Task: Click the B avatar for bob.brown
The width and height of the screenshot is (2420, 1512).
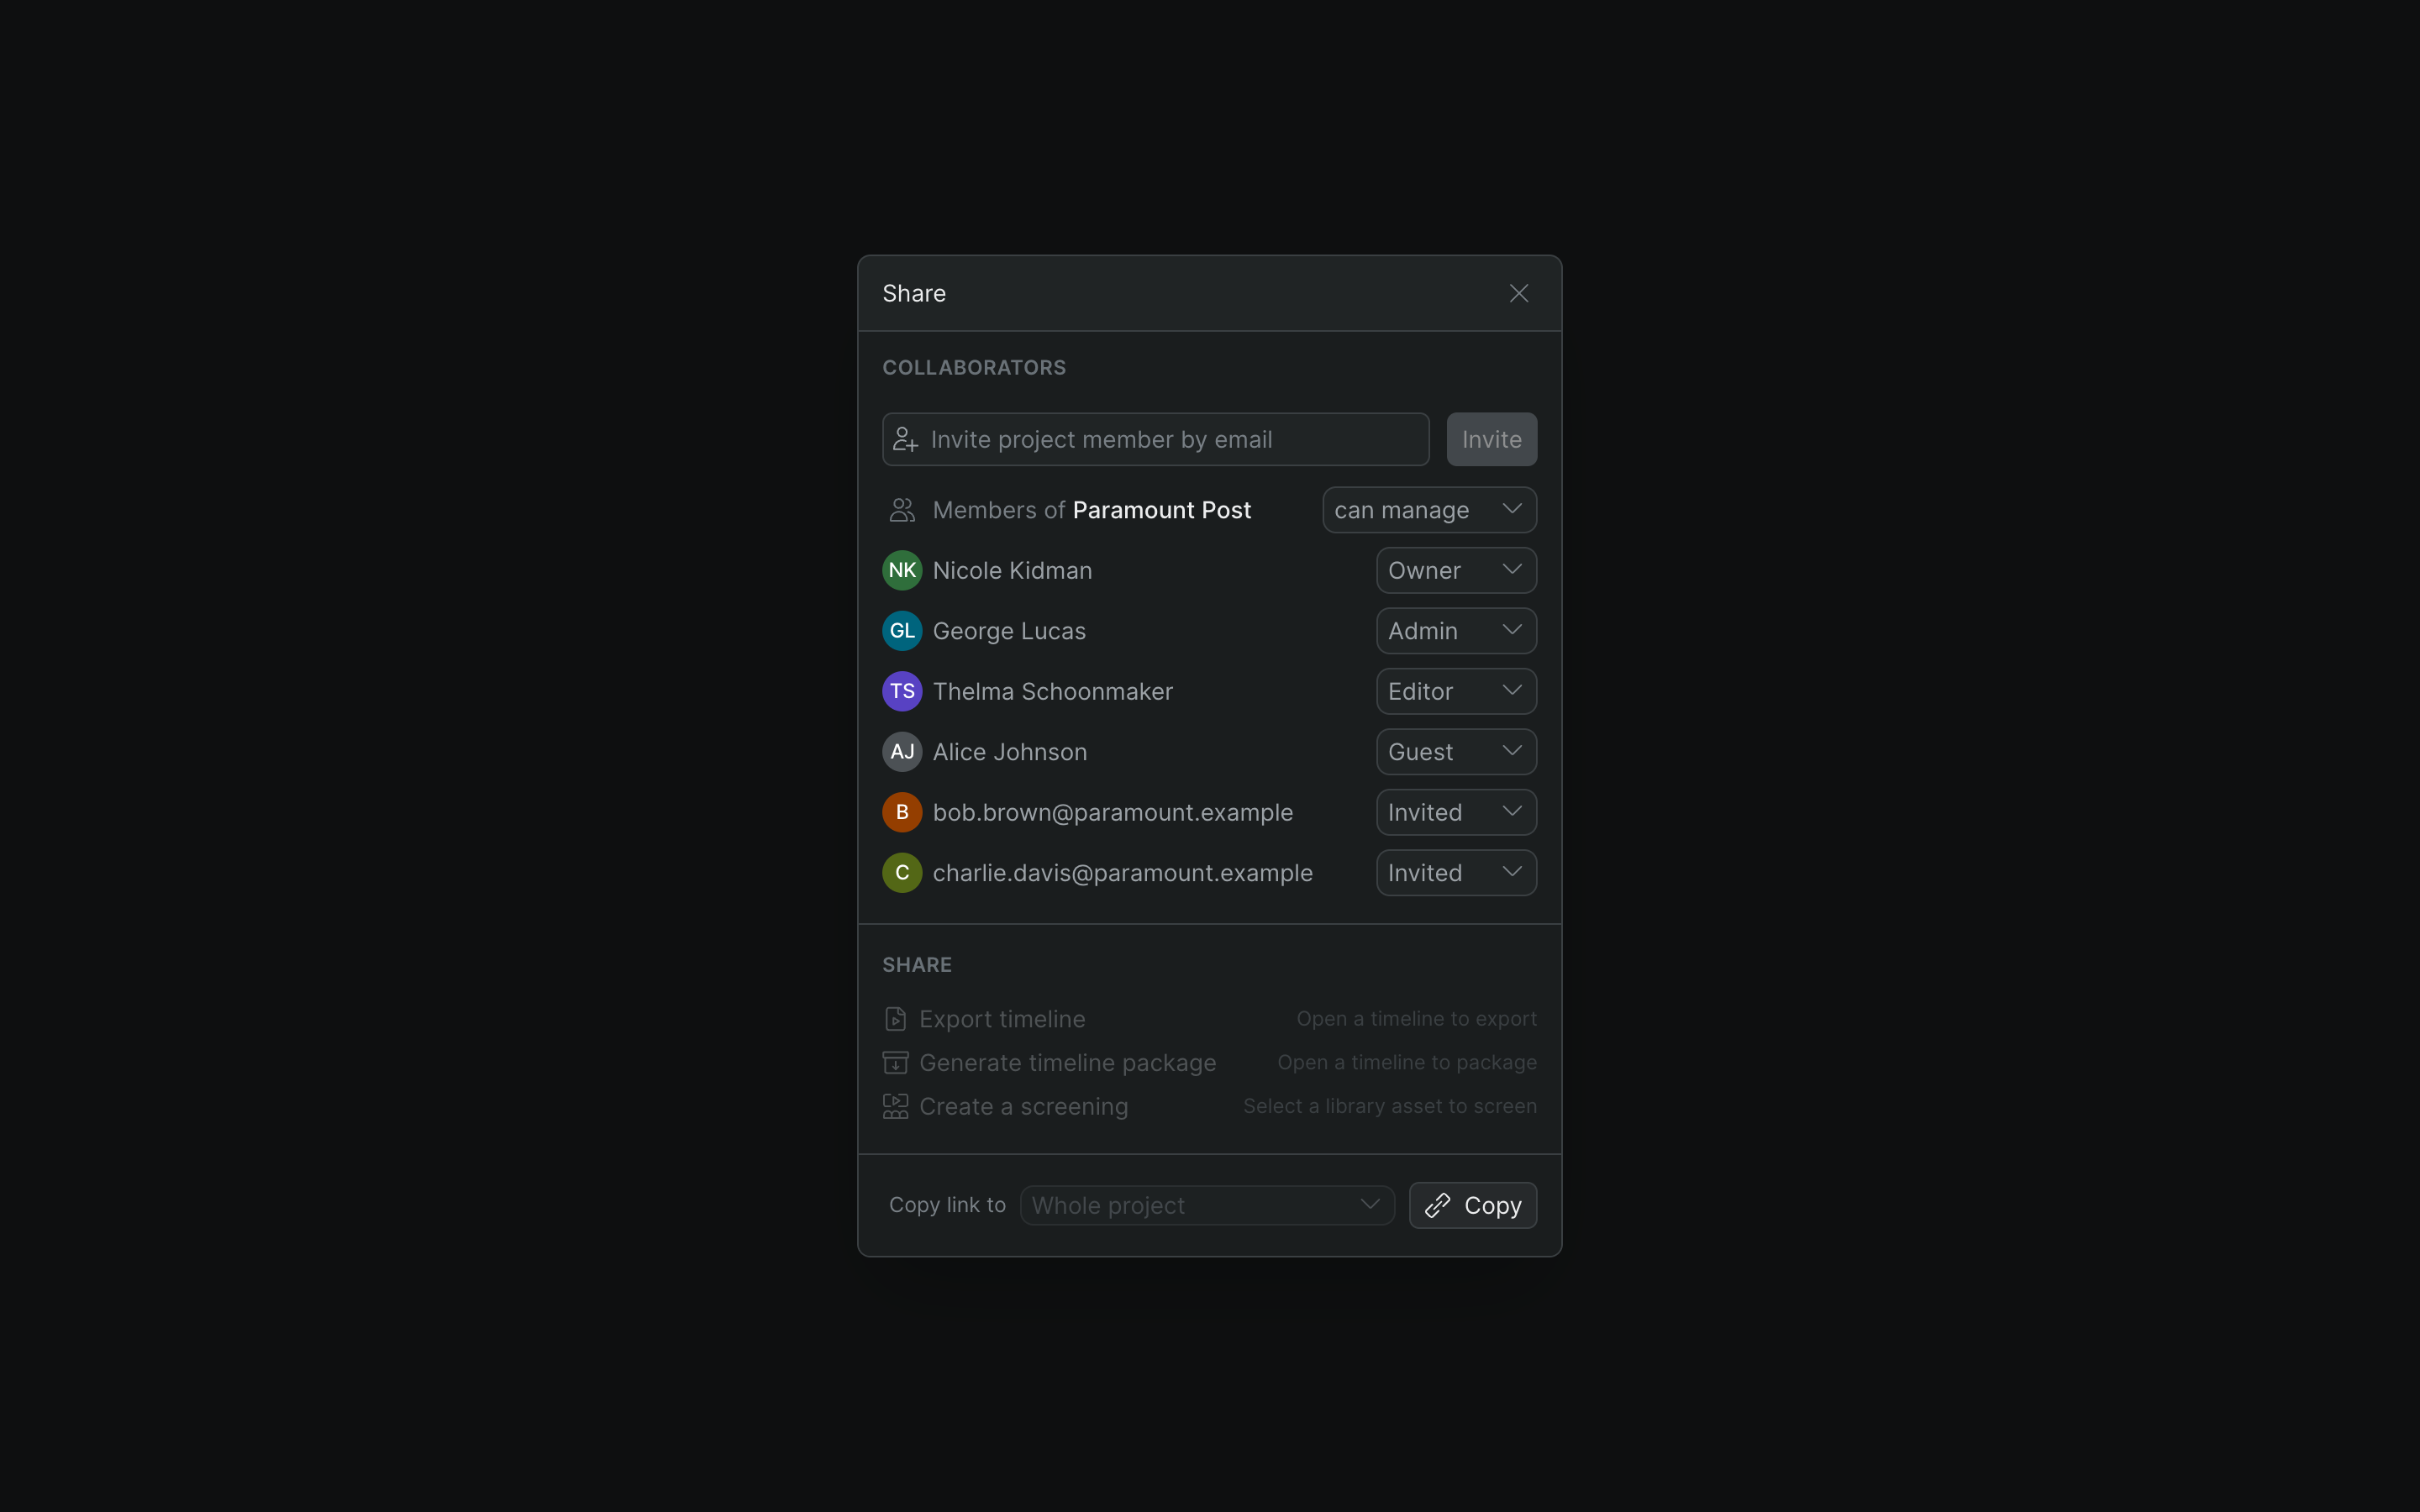Action: click(x=902, y=812)
